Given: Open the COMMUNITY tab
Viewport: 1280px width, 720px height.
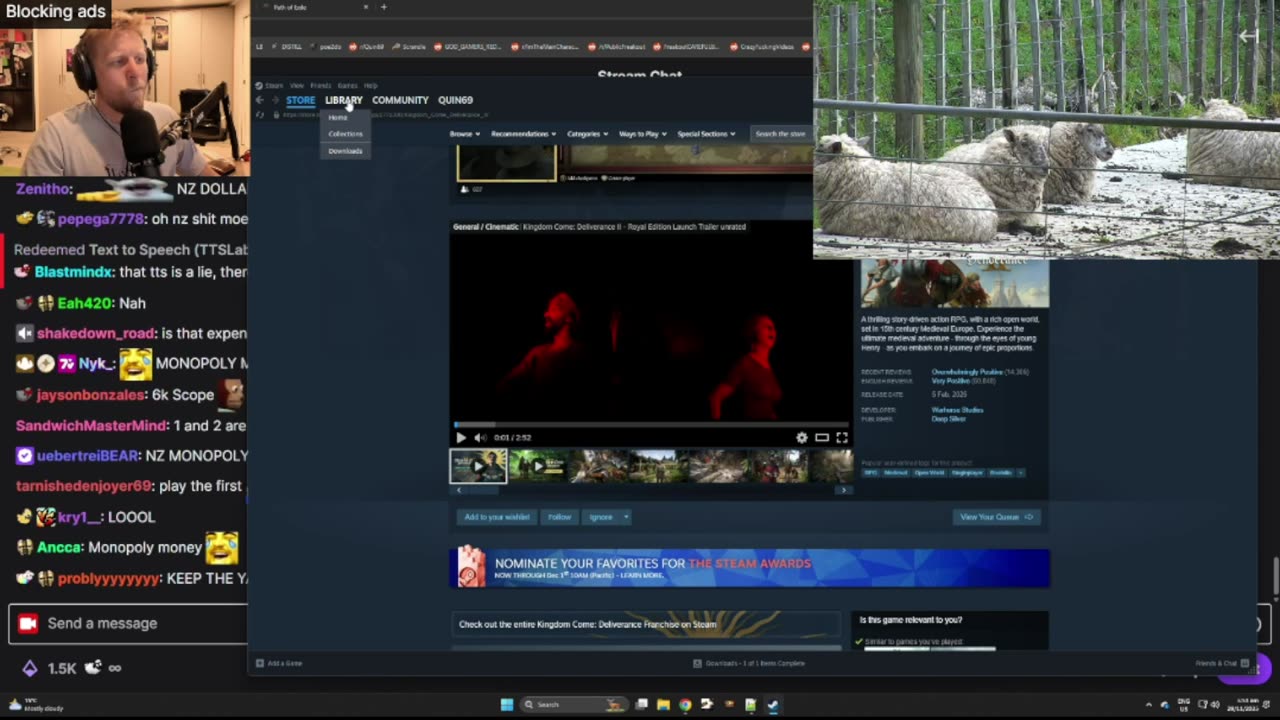Looking at the screenshot, I should [400, 100].
